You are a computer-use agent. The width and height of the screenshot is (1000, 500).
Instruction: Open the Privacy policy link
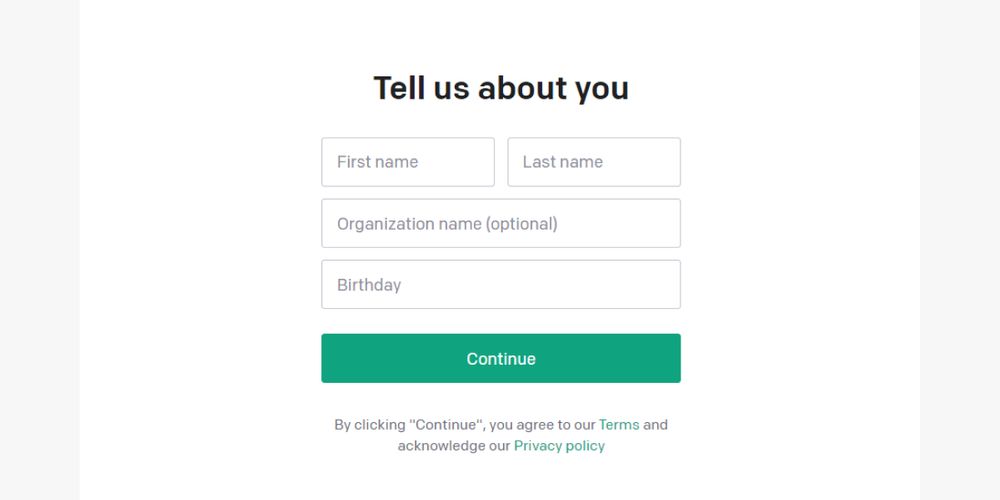(x=559, y=446)
